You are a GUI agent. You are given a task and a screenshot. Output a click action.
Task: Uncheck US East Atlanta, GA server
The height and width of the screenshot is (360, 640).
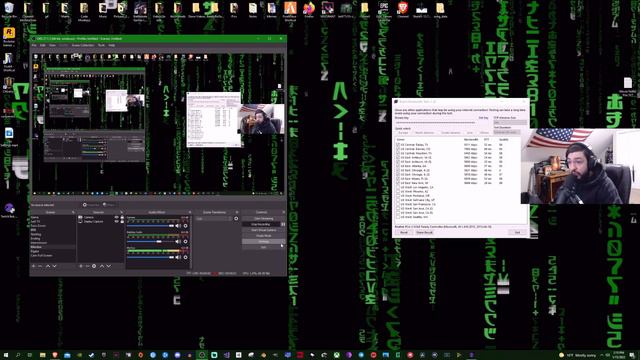398,166
